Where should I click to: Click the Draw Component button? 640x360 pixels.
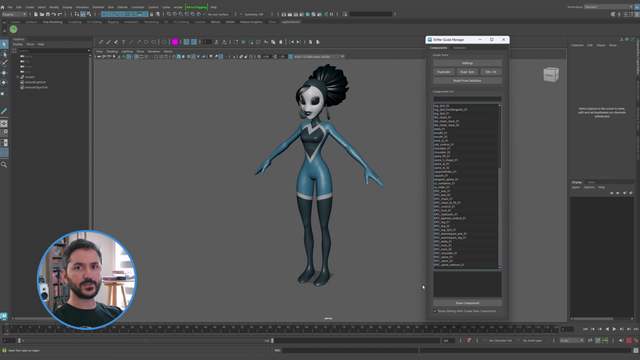[x=467, y=303]
